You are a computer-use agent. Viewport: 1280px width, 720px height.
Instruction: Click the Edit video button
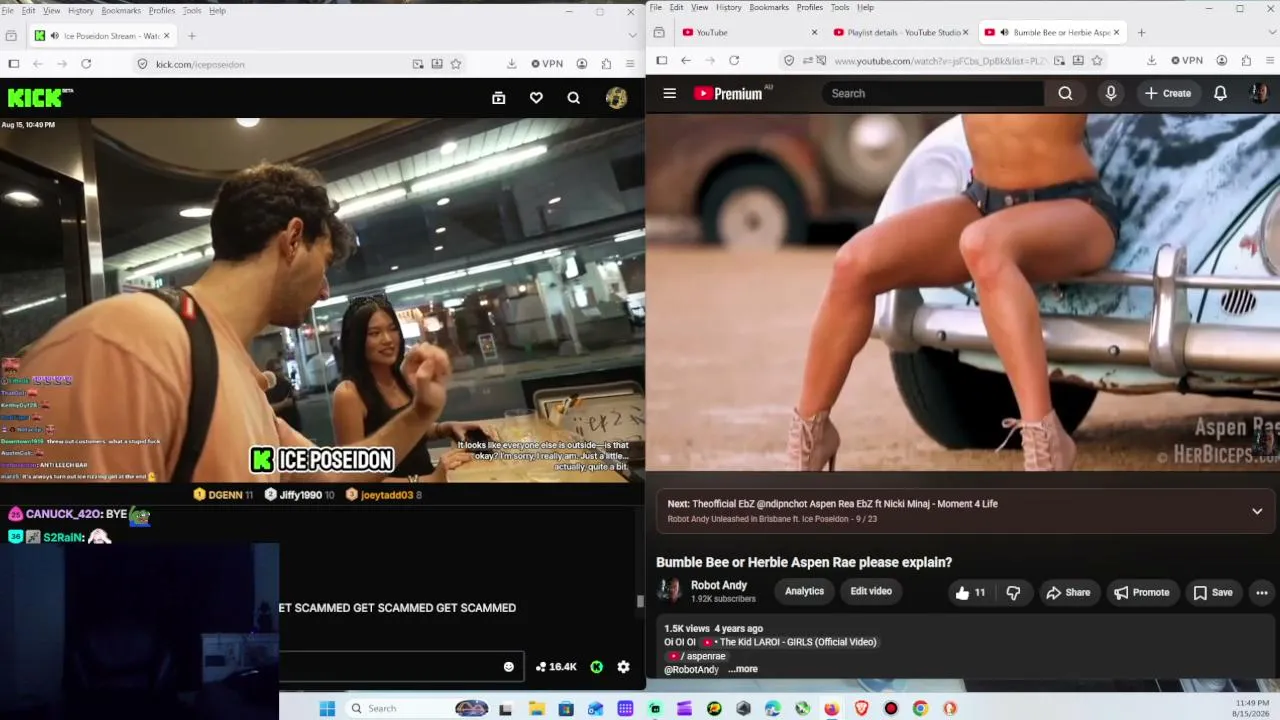pyautogui.click(x=871, y=591)
